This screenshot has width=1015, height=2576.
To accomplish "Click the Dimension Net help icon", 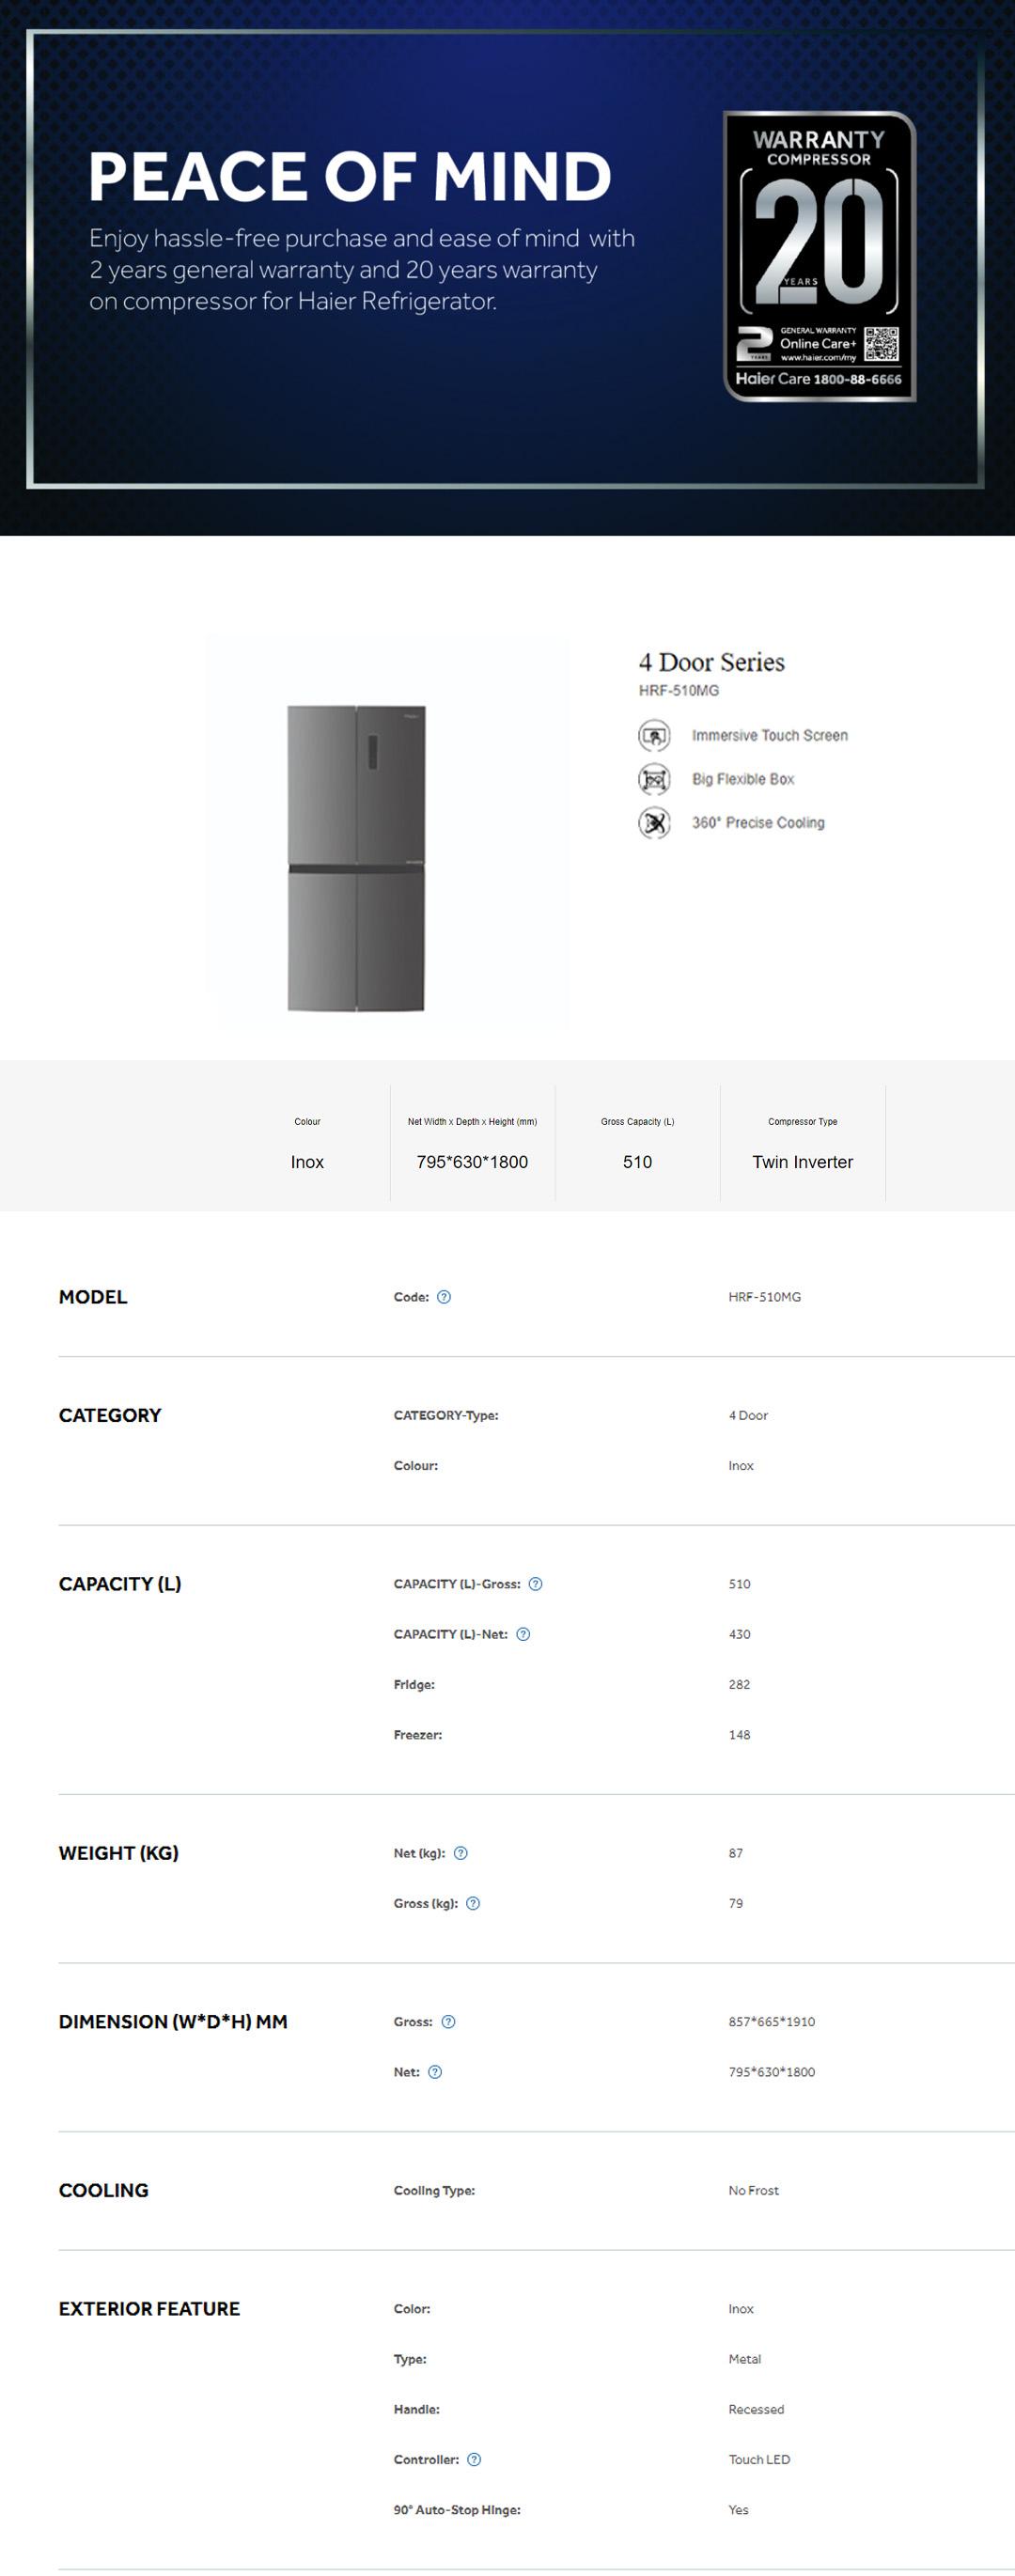I will pos(435,2072).
